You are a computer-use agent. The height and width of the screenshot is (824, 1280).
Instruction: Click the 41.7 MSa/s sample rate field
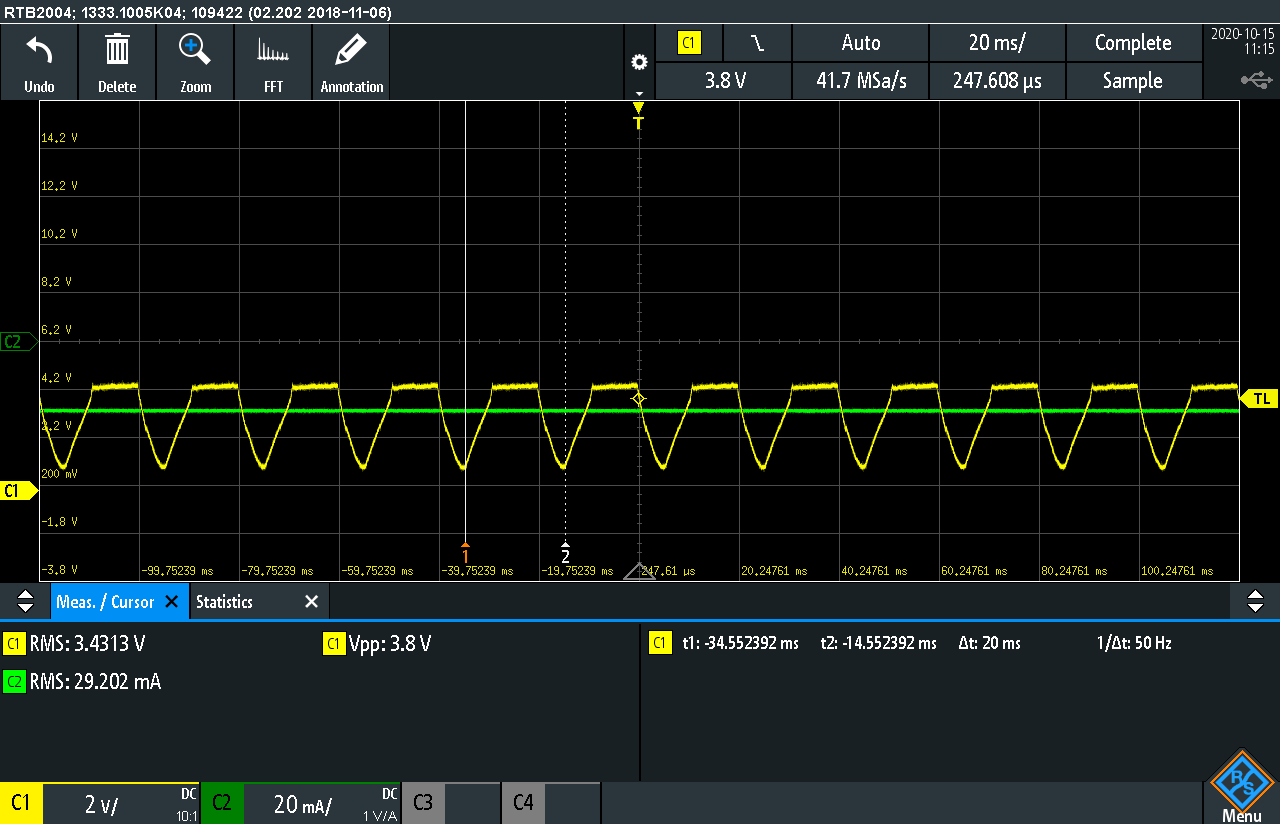pyautogui.click(x=860, y=81)
